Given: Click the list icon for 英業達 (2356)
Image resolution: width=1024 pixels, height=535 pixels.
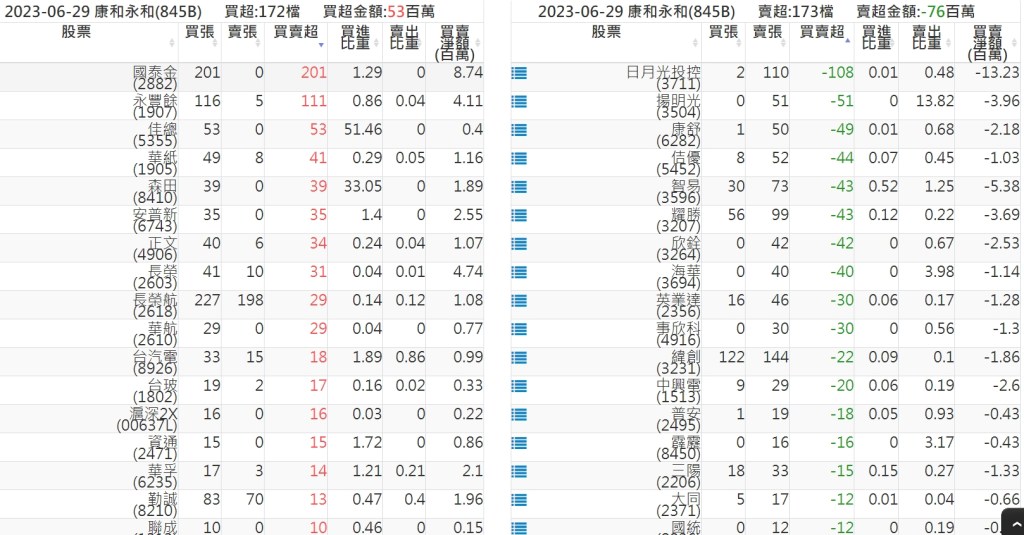Looking at the screenshot, I should 519,300.
